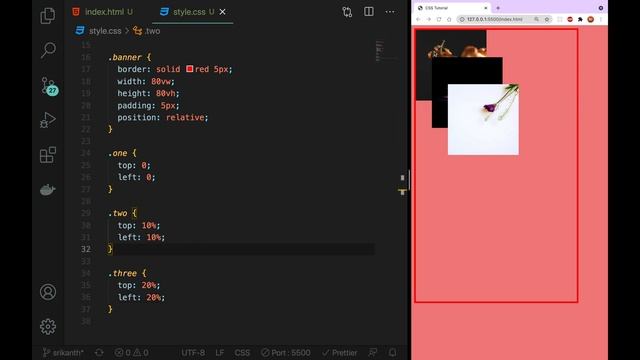This screenshot has height=360, width=640.
Task: Switch to the index.html tab
Action: 103,12
